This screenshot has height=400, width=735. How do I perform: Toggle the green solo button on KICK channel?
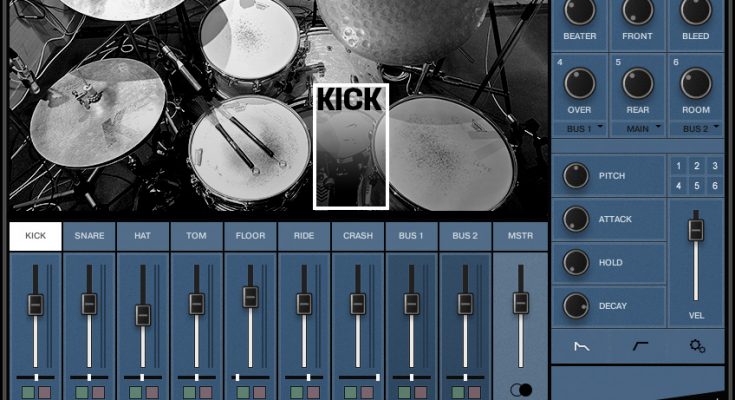tap(28, 392)
